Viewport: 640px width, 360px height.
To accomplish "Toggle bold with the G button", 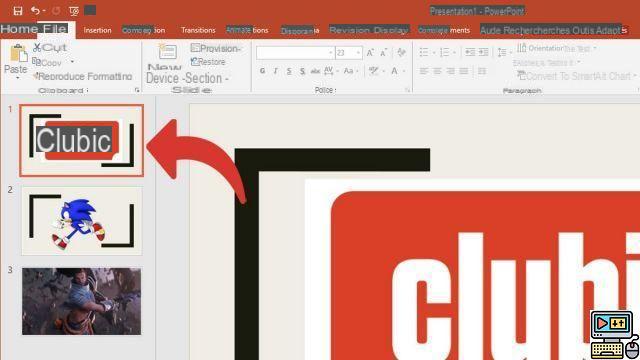I will 262,71.
